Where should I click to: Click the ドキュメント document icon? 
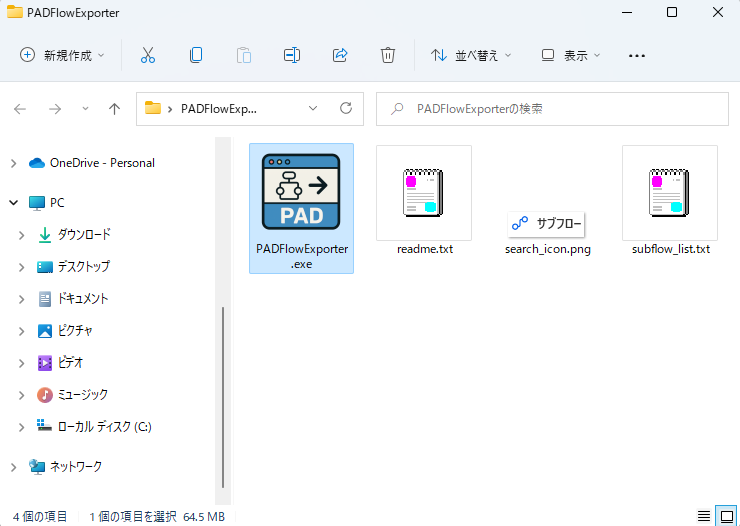45,299
